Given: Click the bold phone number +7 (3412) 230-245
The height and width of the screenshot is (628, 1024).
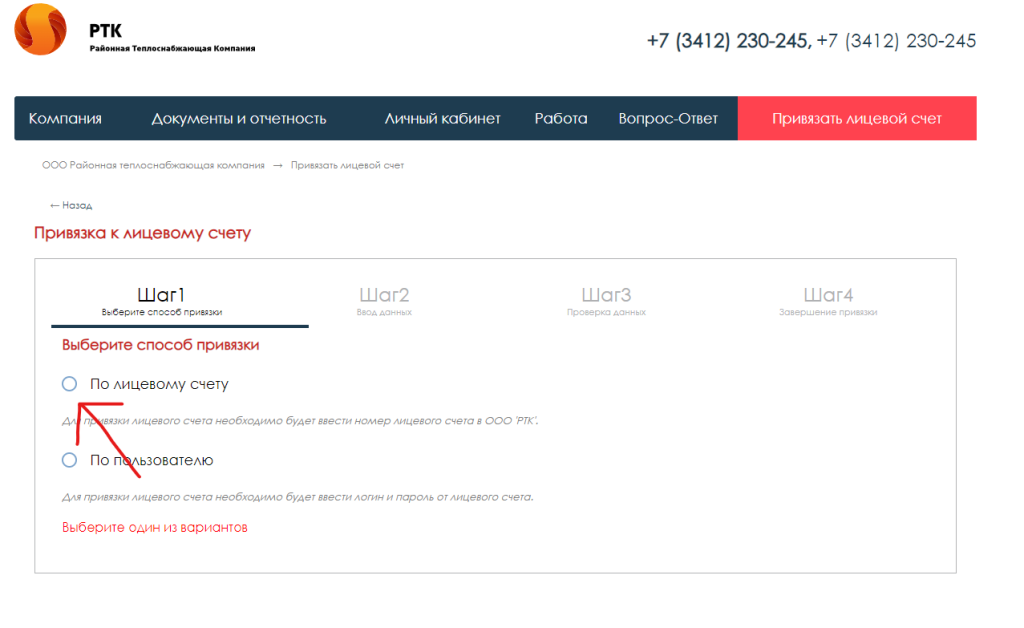Looking at the screenshot, I should point(728,41).
